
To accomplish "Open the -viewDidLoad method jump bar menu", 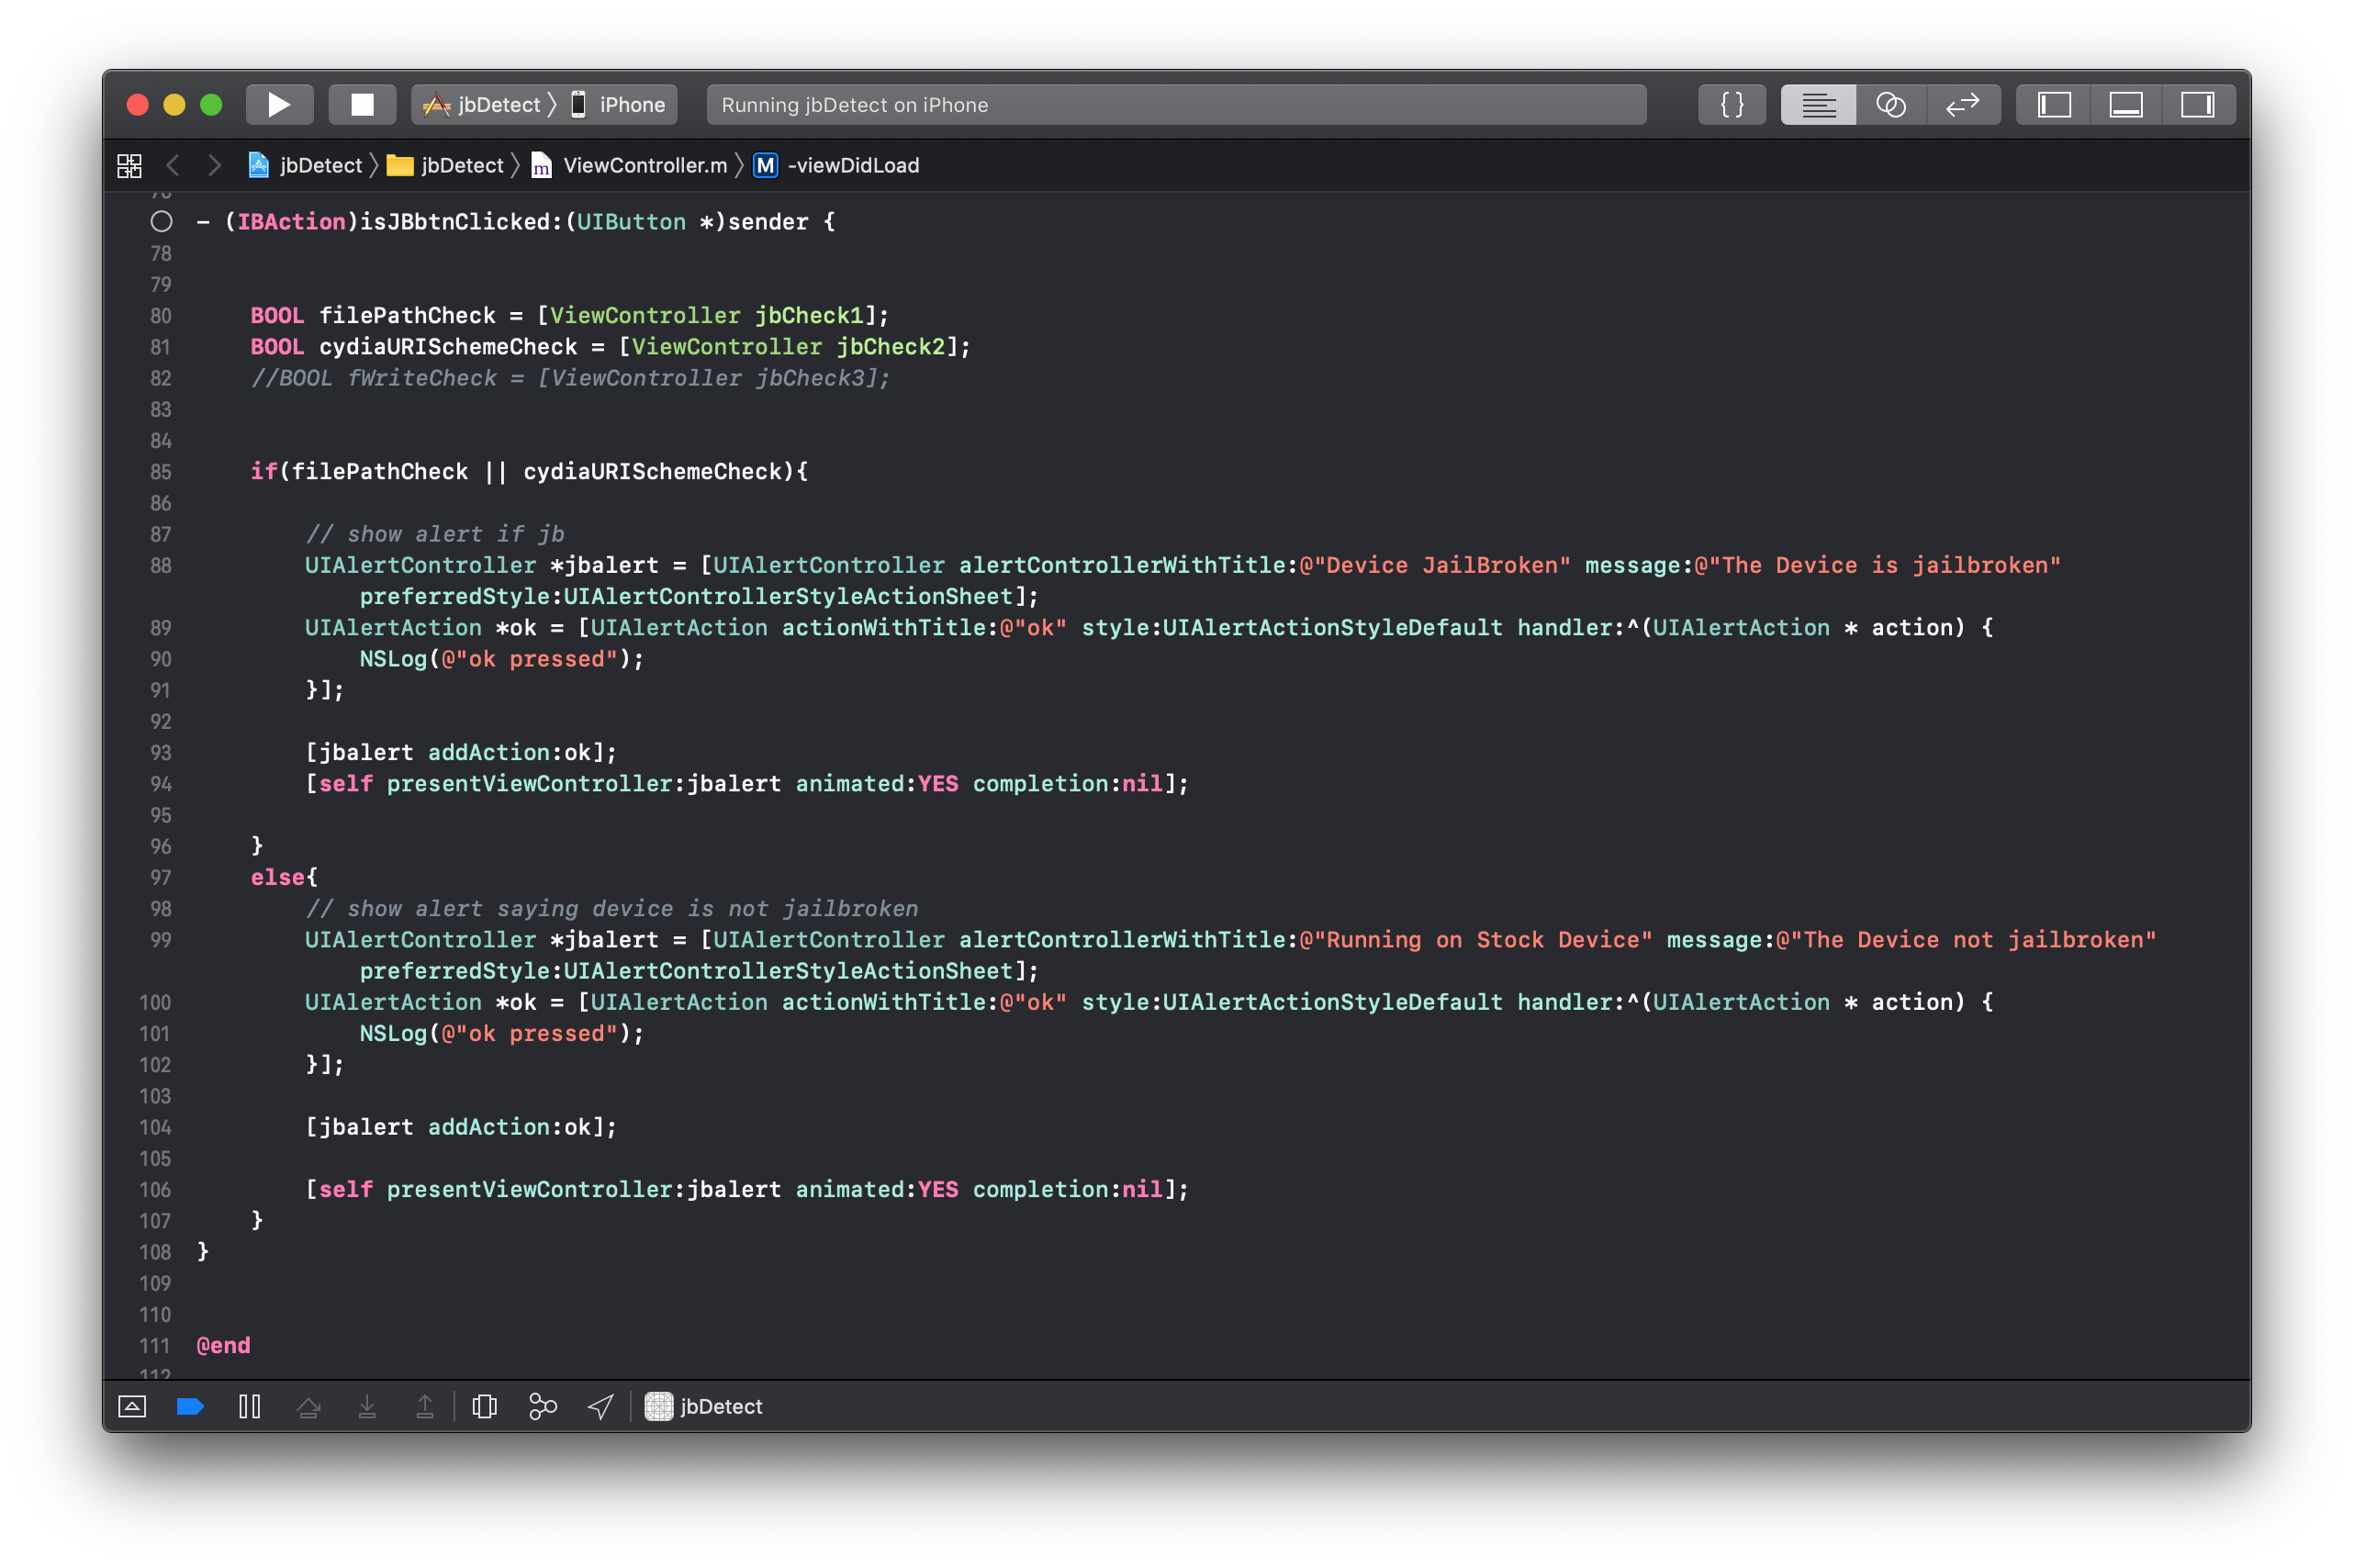I will click(x=837, y=165).
